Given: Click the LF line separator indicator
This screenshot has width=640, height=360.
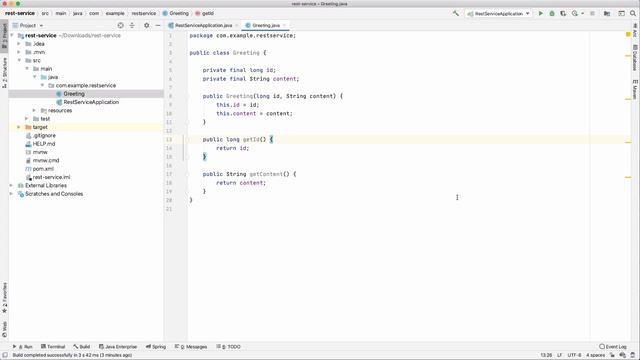Looking at the screenshot, I should (560, 355).
